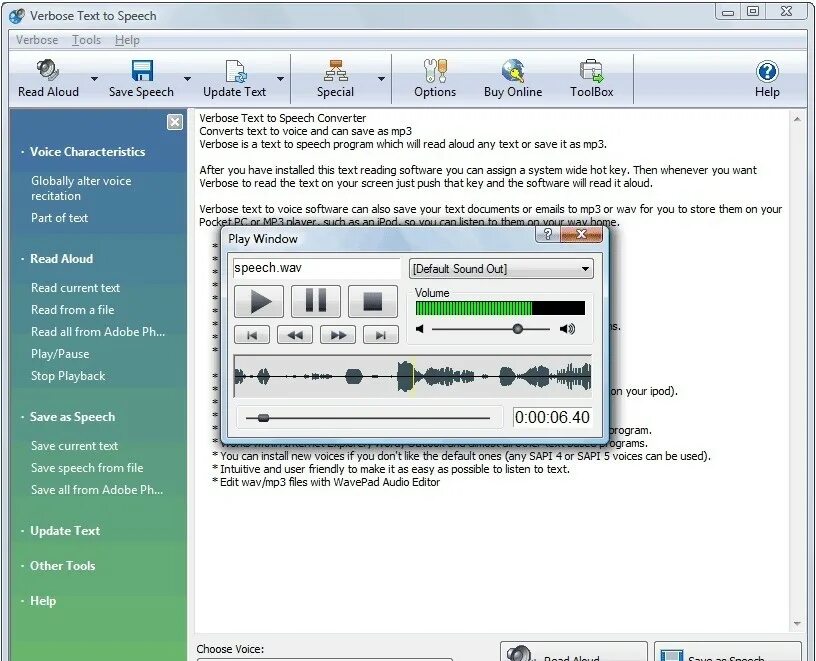This screenshot has width=816, height=661.
Task: Collapse the Save as Speech section
Action: click(x=72, y=417)
